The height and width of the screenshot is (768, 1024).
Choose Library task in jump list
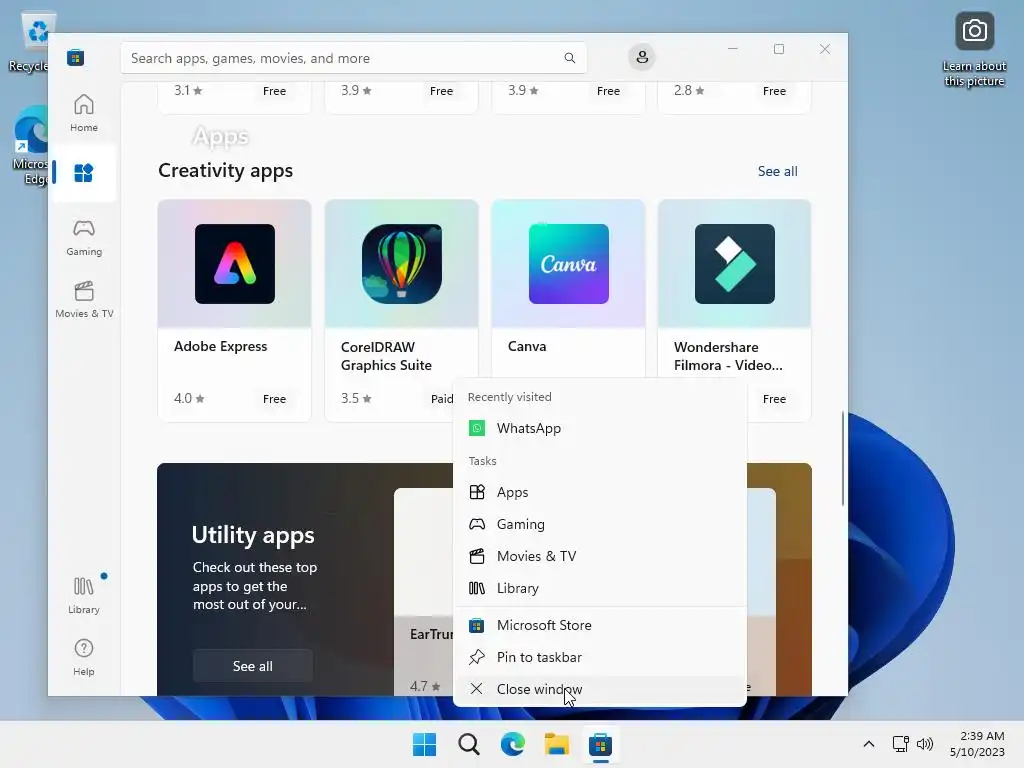(600, 588)
